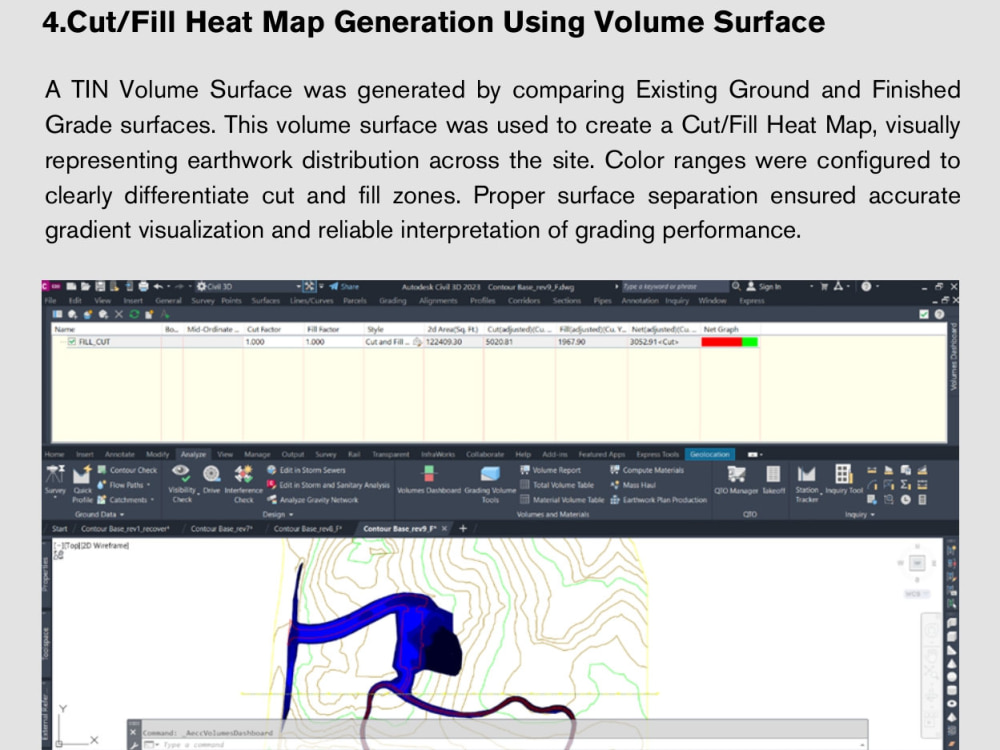1000x750 pixels.
Task: Open Edit in Storm Sewers
Action: click(x=306, y=470)
